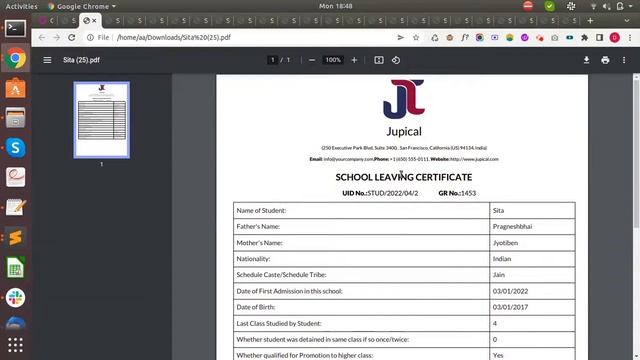
Task: Click the volume icon in top bar
Action: pyautogui.click(x=607, y=6)
